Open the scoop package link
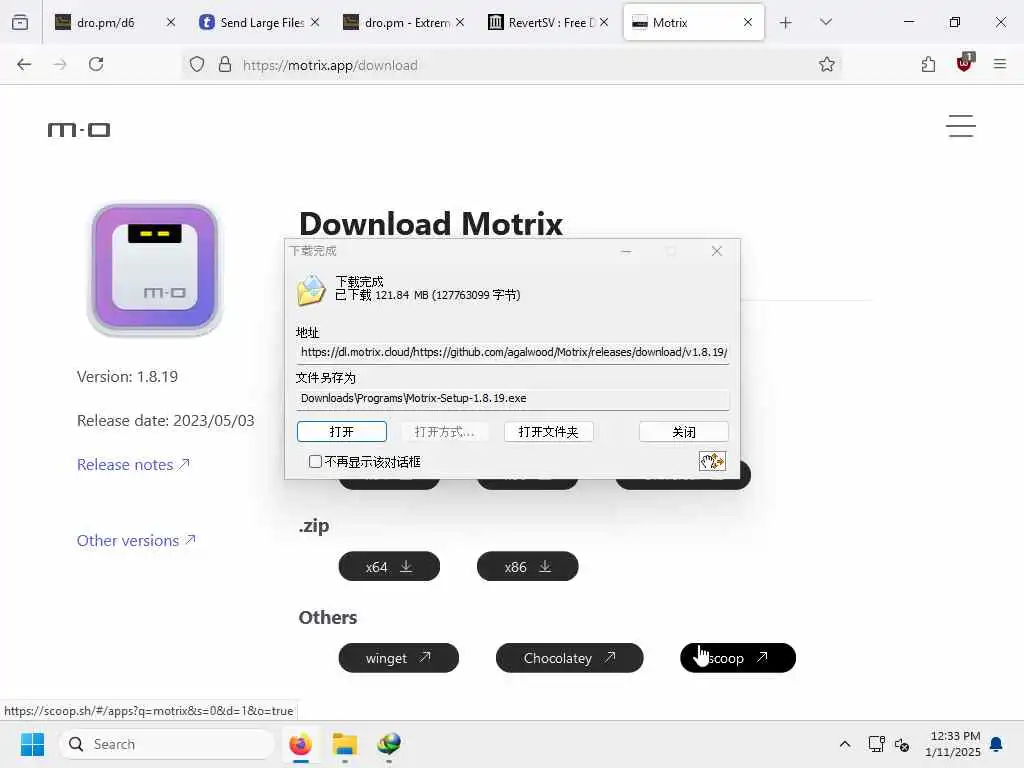The height and width of the screenshot is (768, 1024). [738, 658]
